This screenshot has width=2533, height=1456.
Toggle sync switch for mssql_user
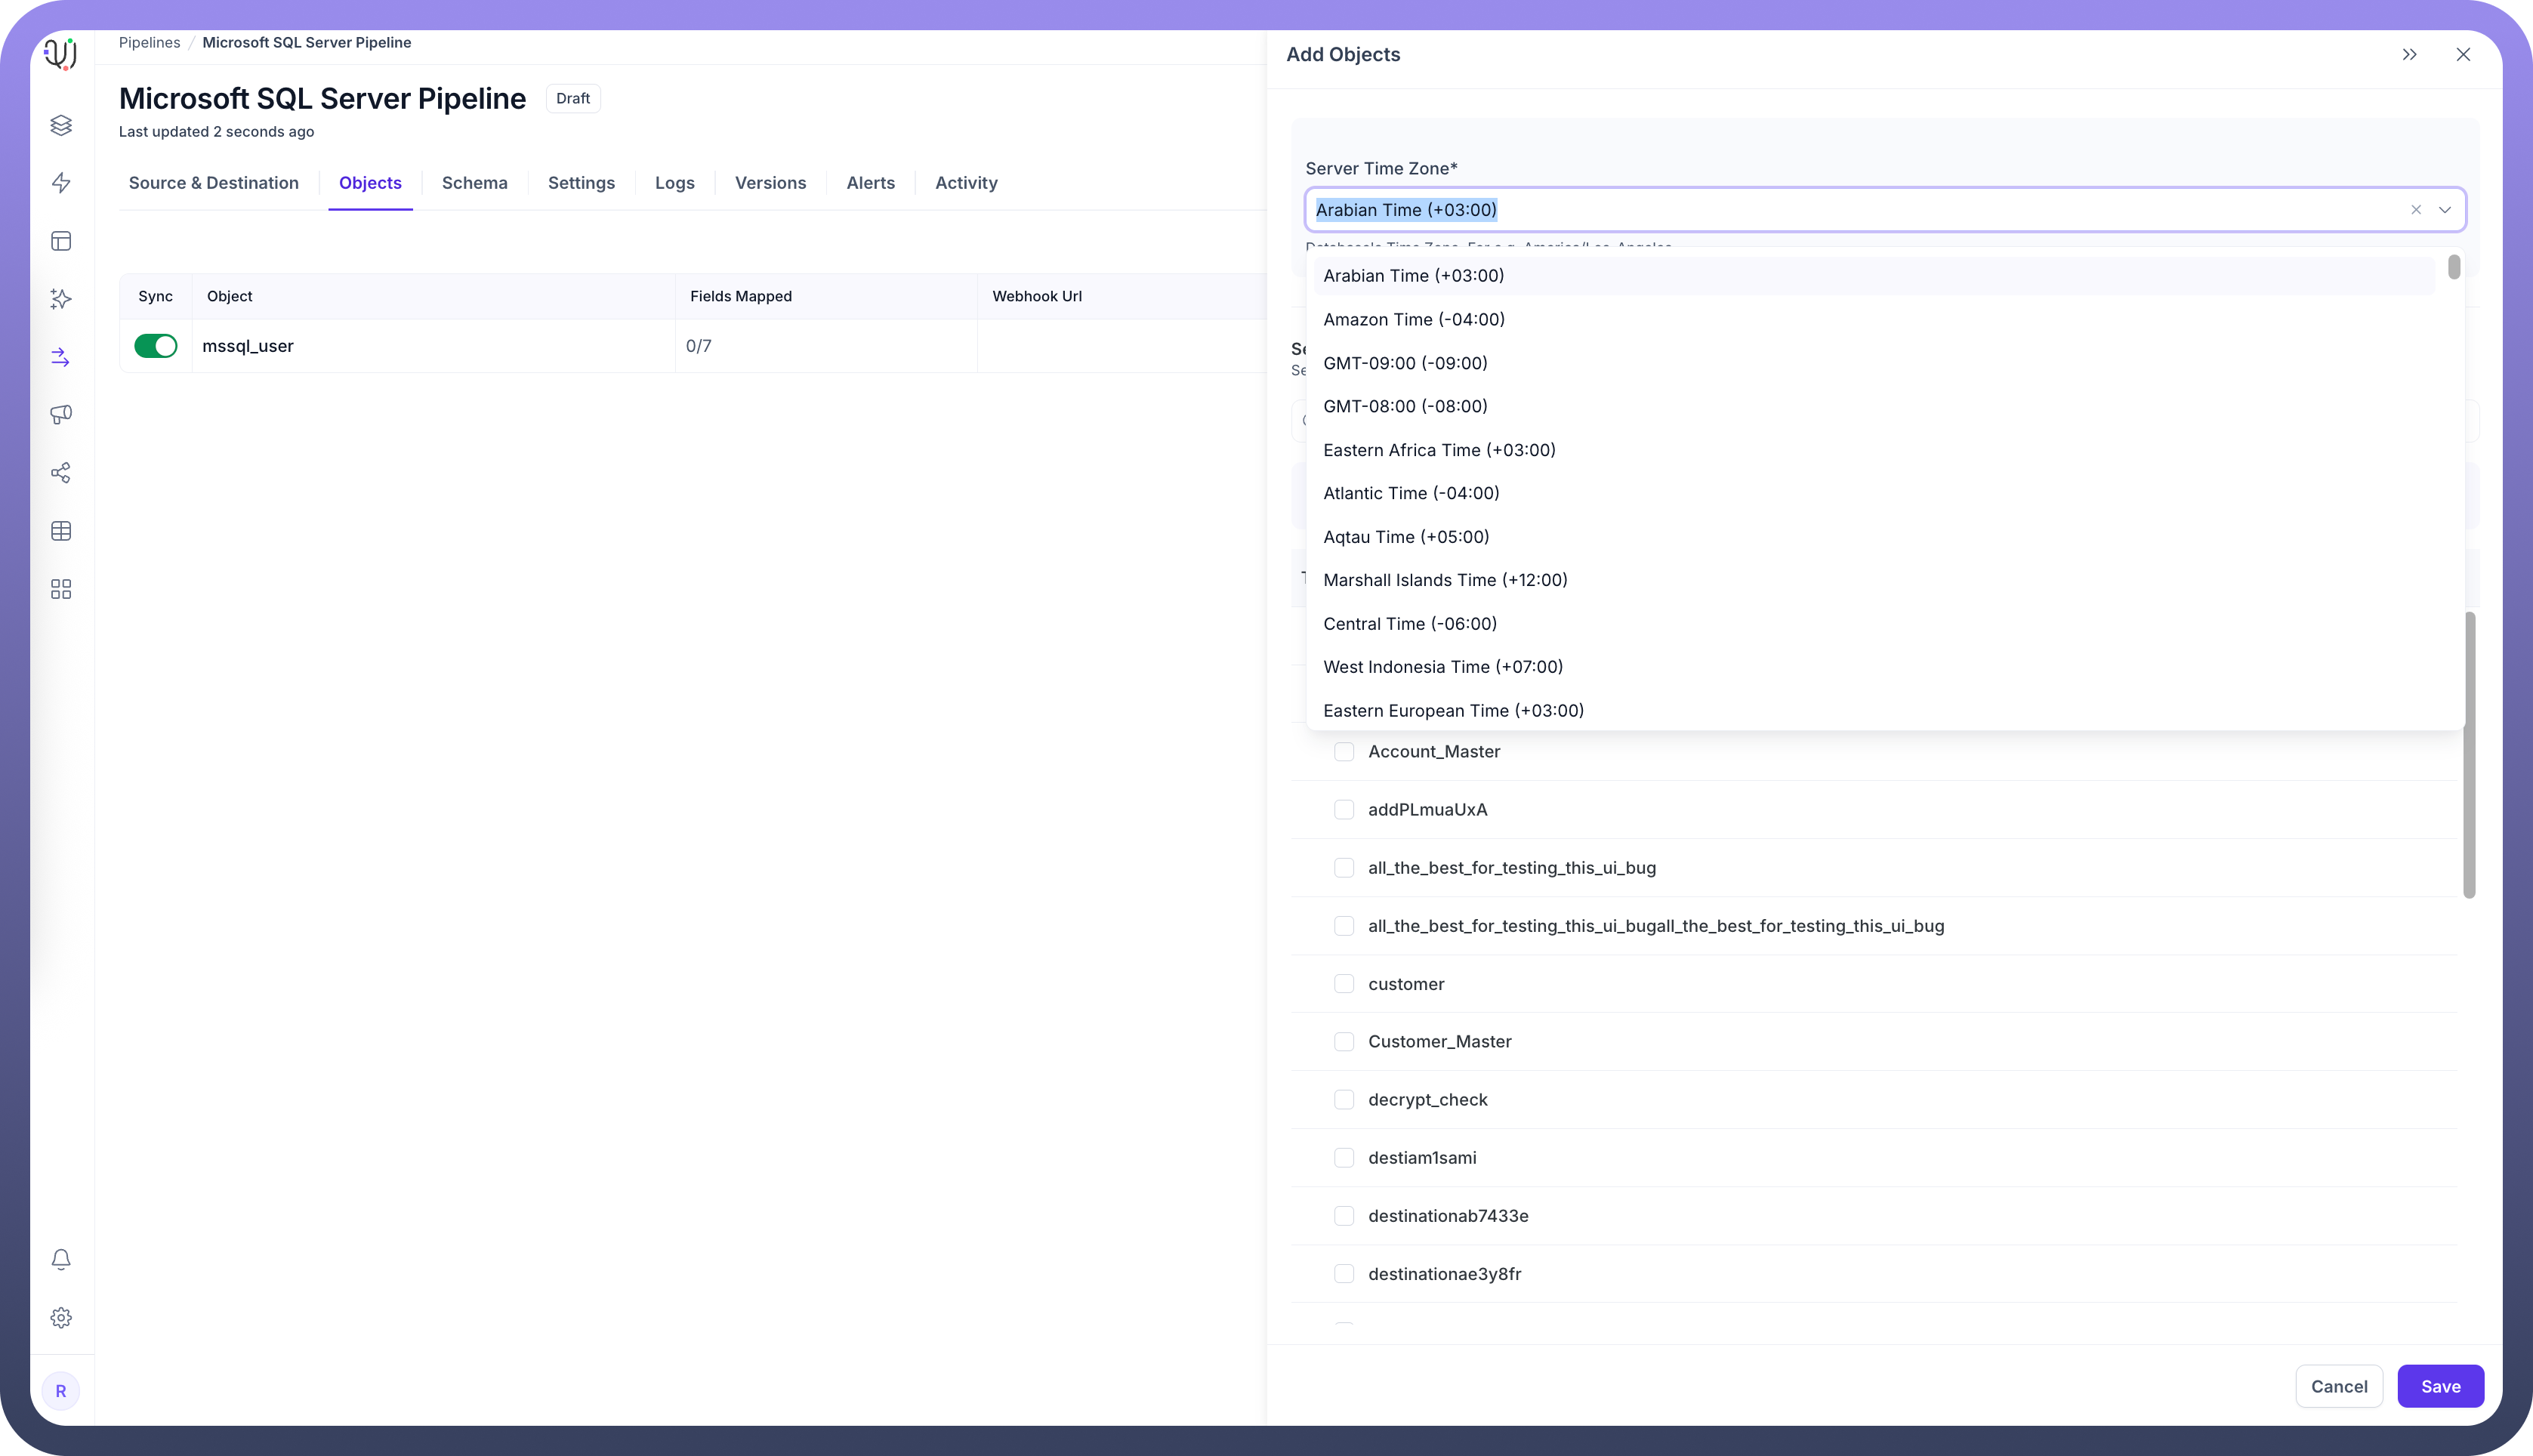click(156, 346)
